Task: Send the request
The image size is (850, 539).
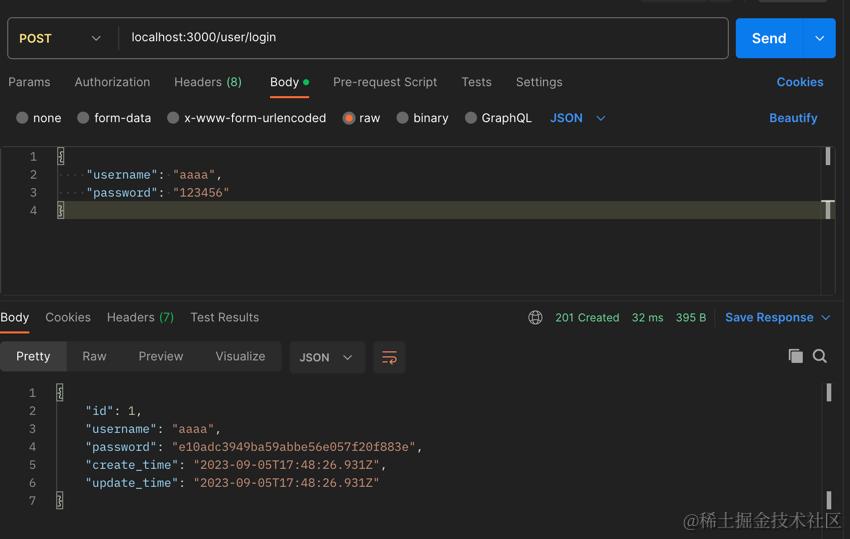Action: [x=769, y=38]
